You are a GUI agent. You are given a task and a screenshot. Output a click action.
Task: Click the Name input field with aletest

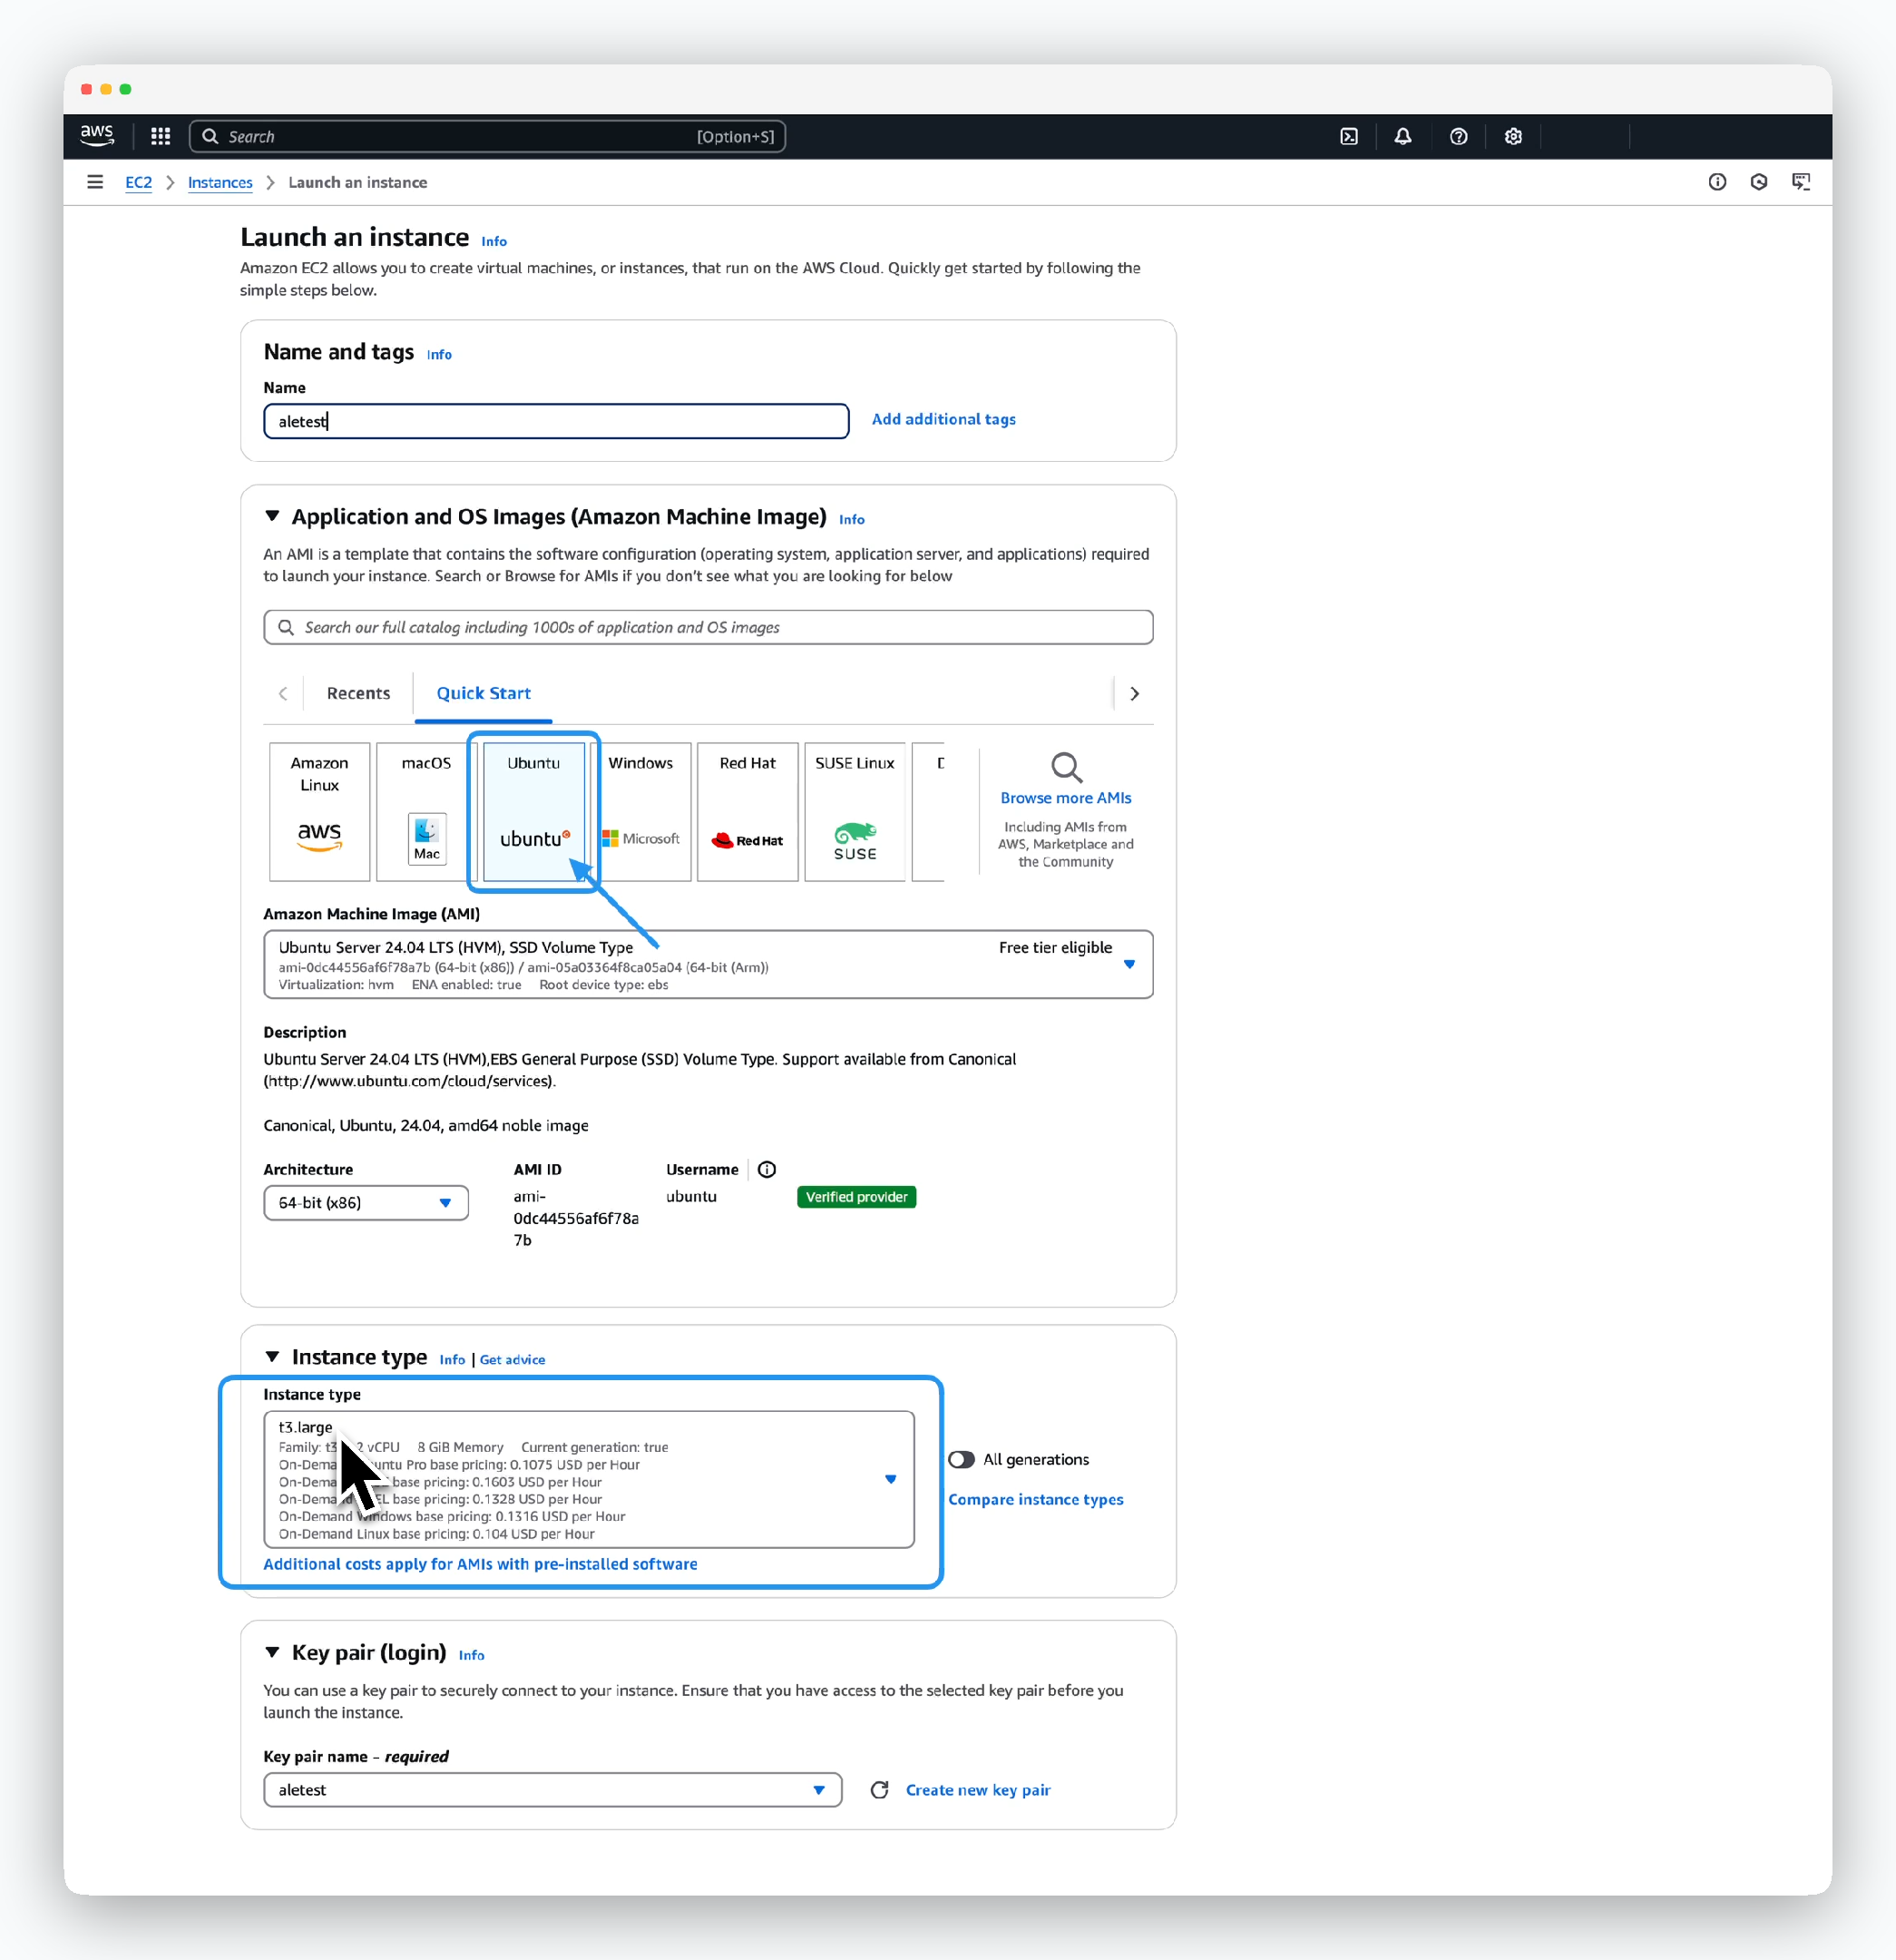(x=556, y=421)
